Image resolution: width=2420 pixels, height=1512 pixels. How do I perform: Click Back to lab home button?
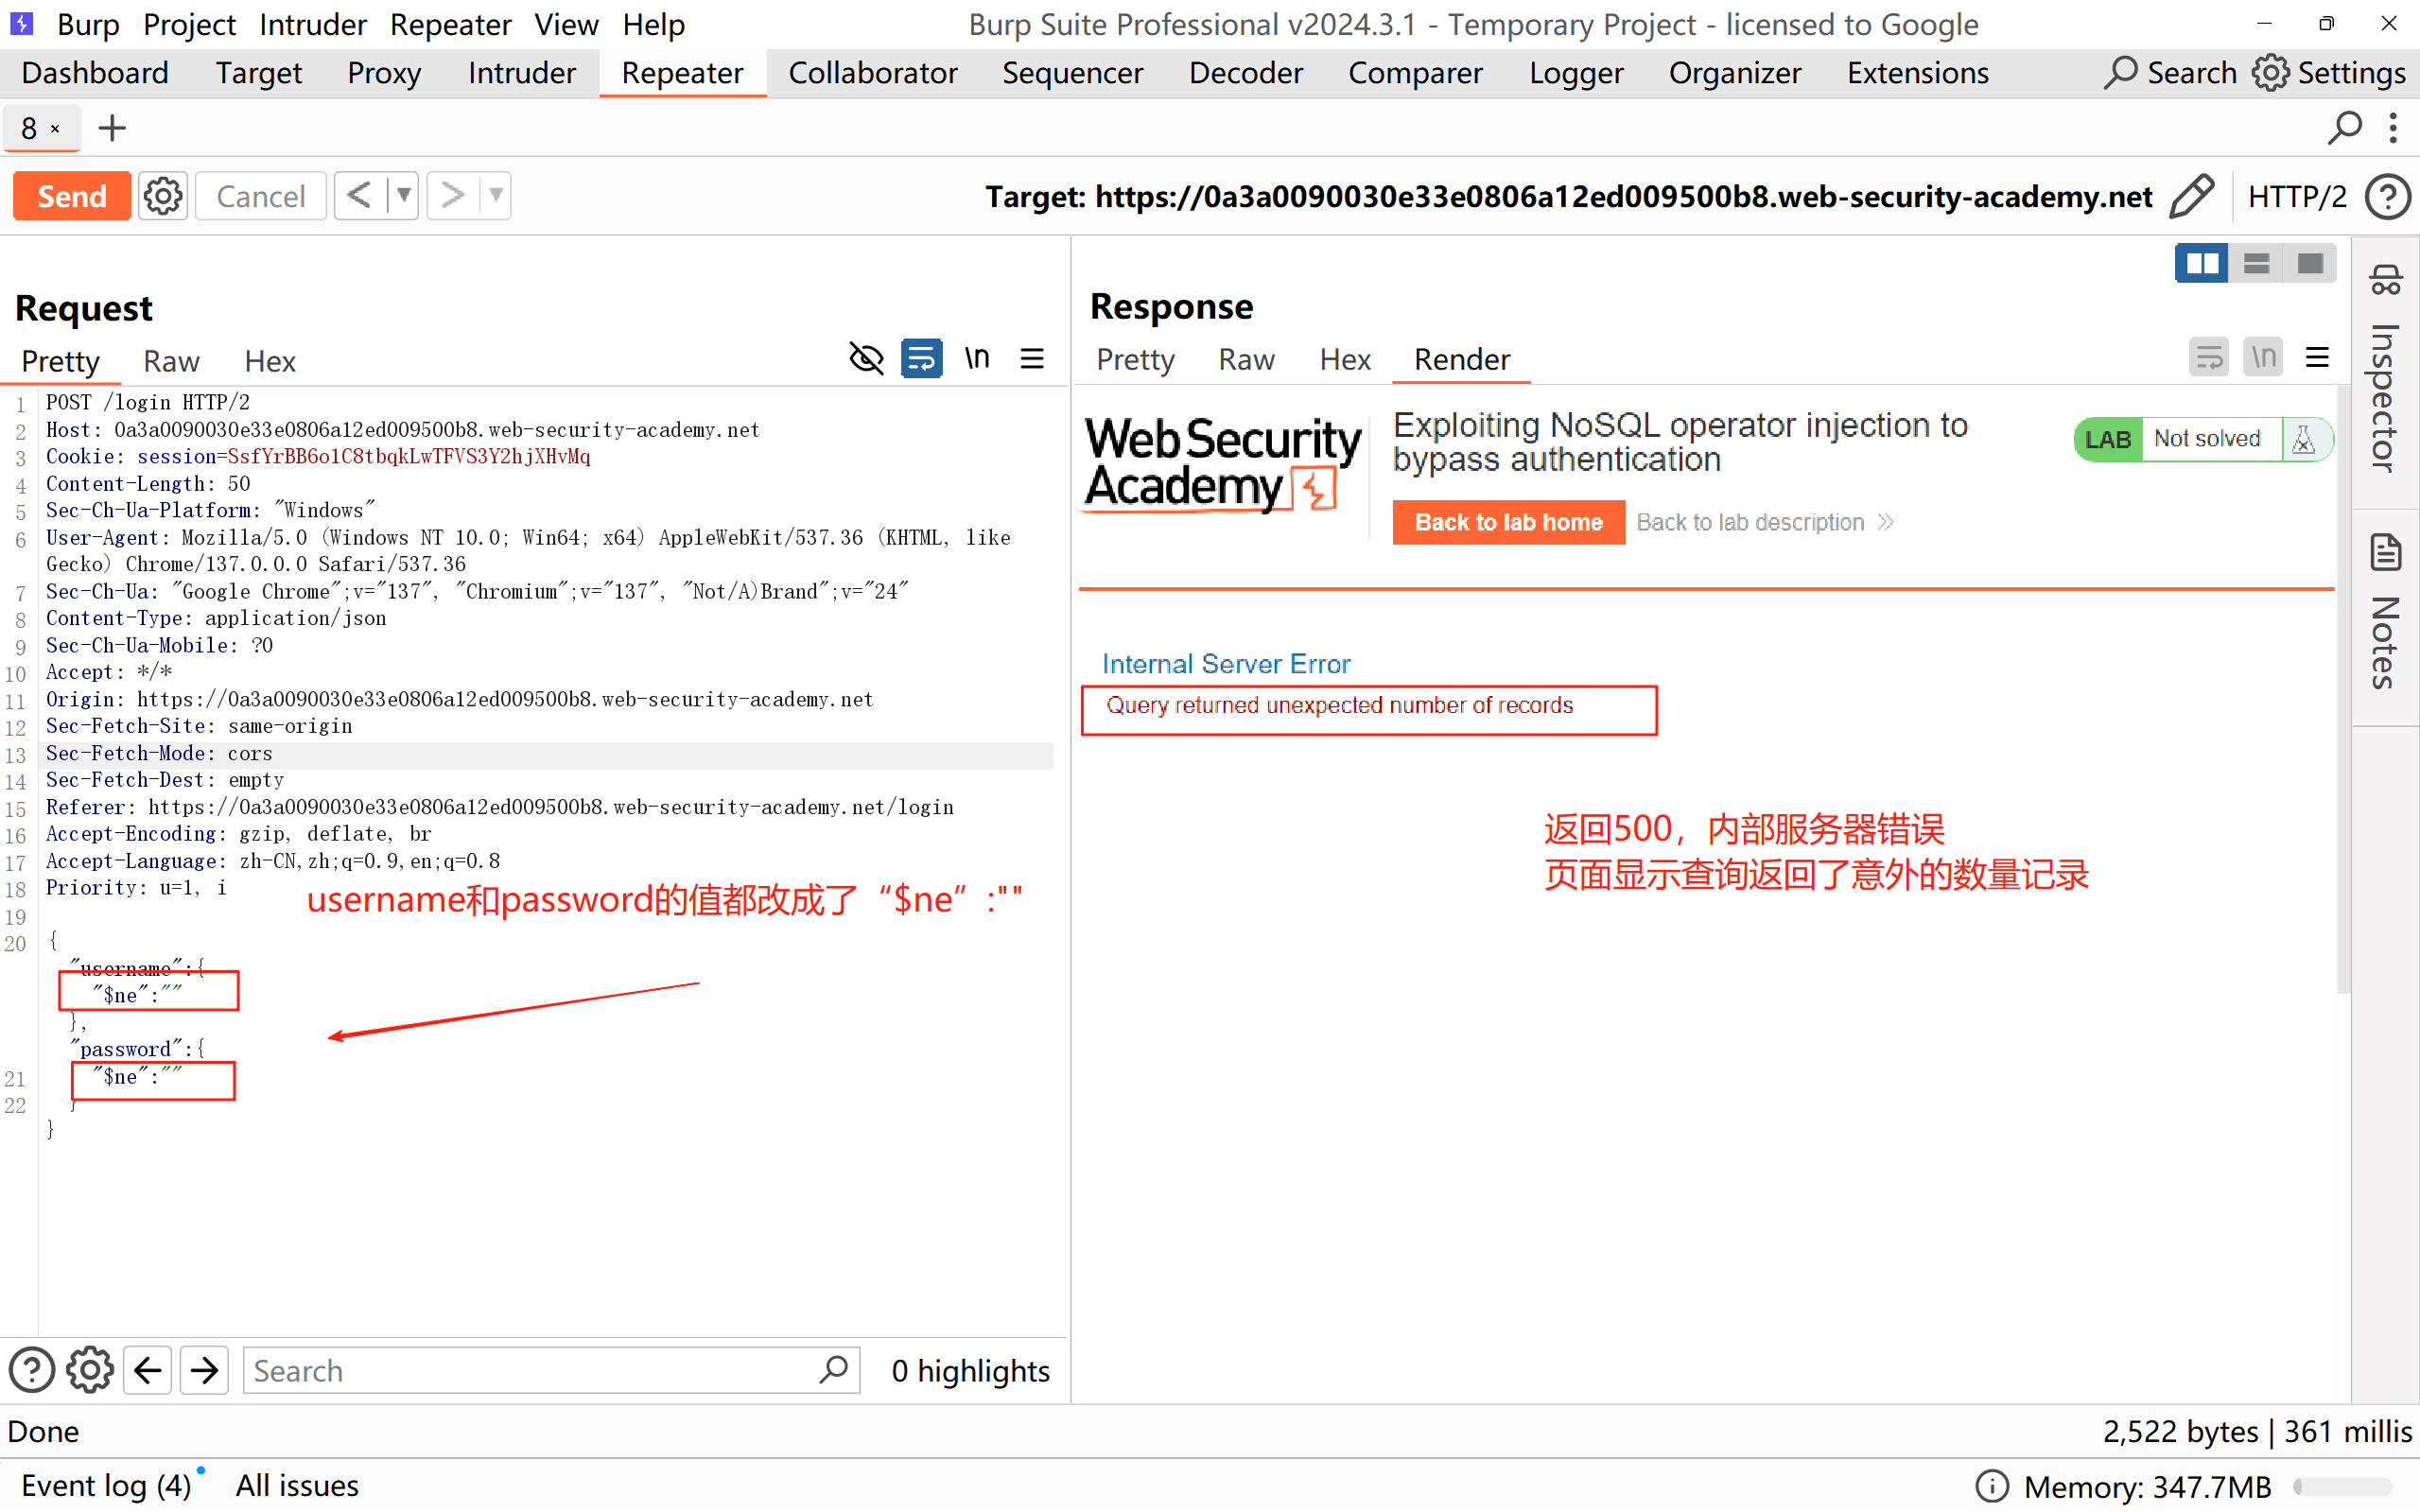(1508, 522)
